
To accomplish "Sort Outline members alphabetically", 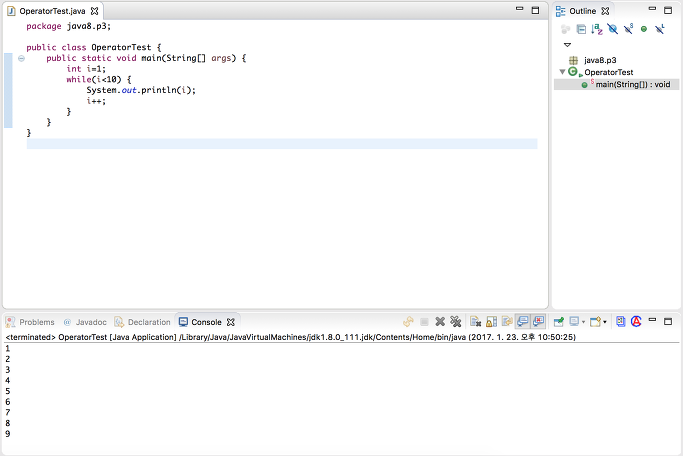I will coord(597,29).
